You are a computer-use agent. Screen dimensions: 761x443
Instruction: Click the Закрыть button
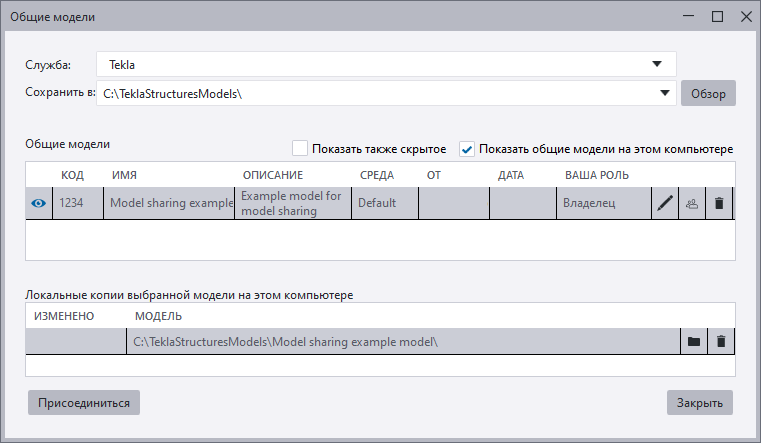[700, 403]
